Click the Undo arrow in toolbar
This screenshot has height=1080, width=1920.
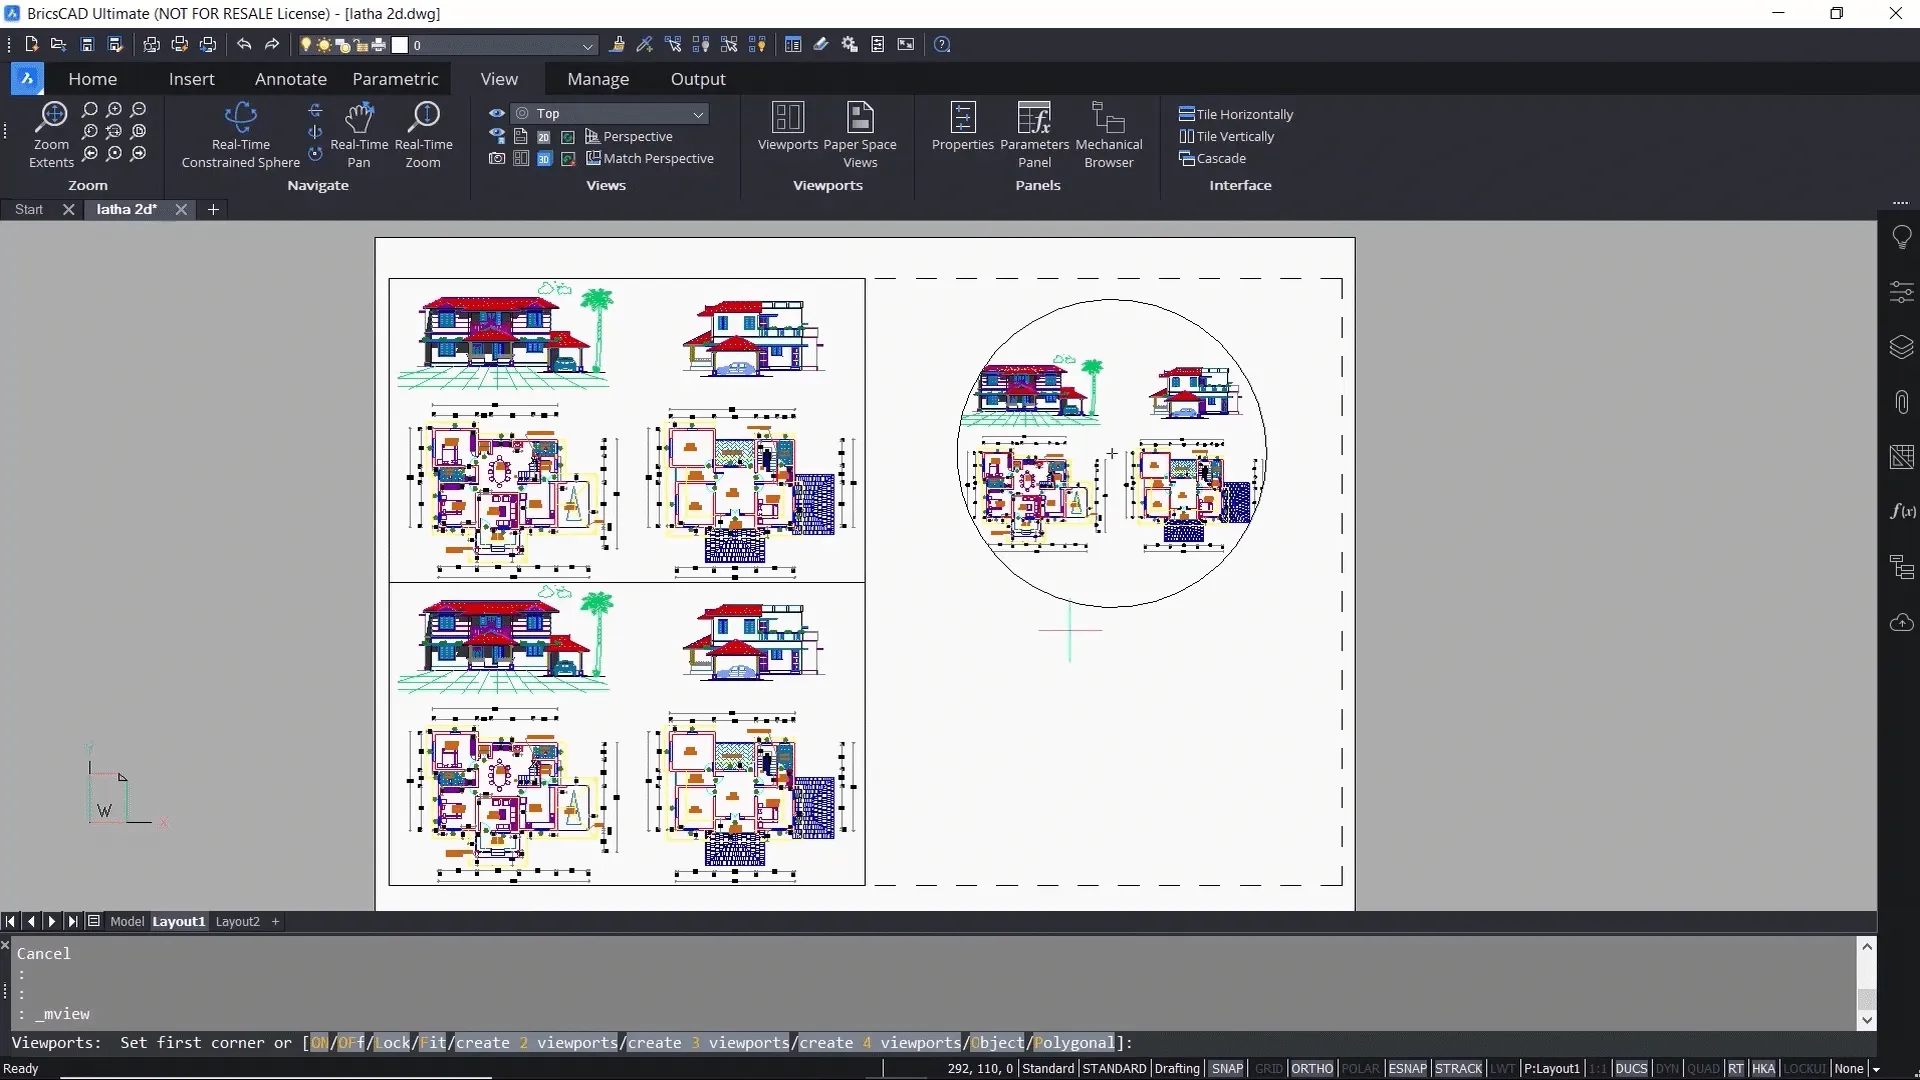click(x=244, y=44)
